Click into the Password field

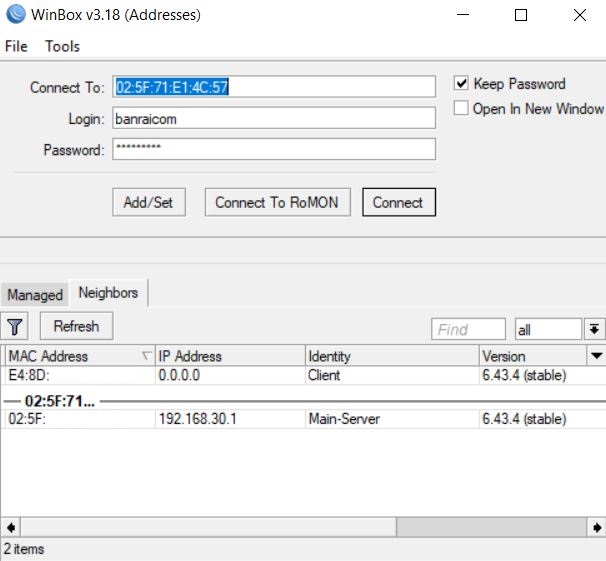(274, 149)
